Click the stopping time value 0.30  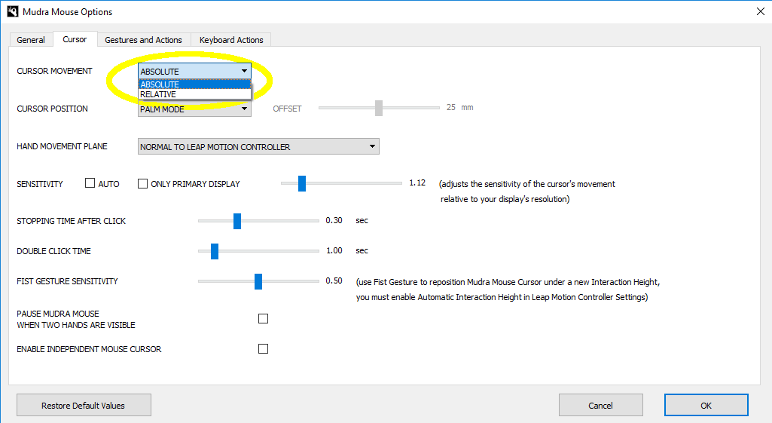click(334, 220)
